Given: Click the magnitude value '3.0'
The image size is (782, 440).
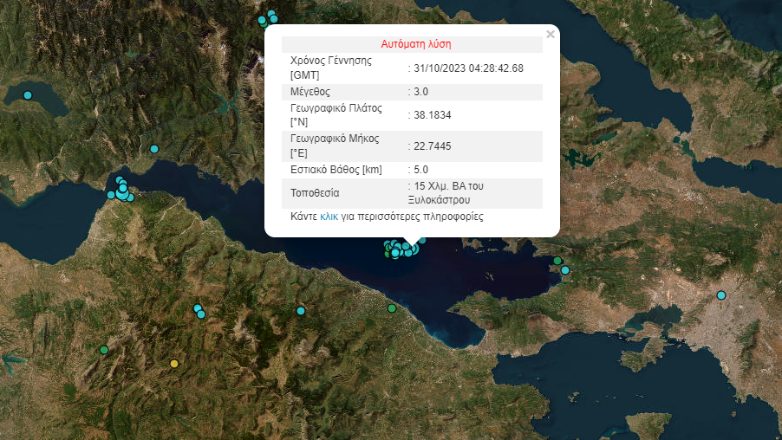Looking at the screenshot, I should (x=421, y=91).
